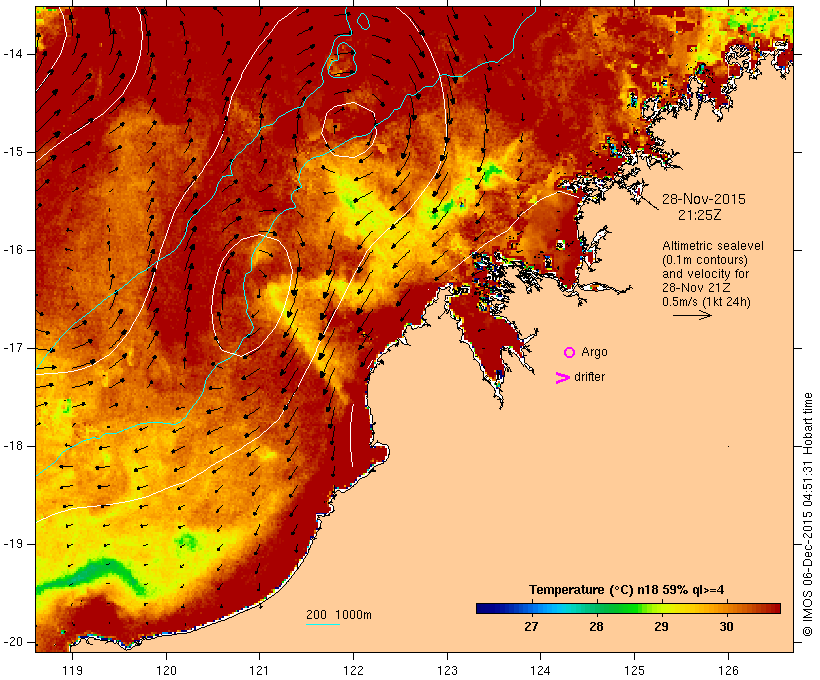The width and height of the screenshot is (820, 680).
Task: Click the '200 1000m' depth contour label
Action: click(339, 615)
